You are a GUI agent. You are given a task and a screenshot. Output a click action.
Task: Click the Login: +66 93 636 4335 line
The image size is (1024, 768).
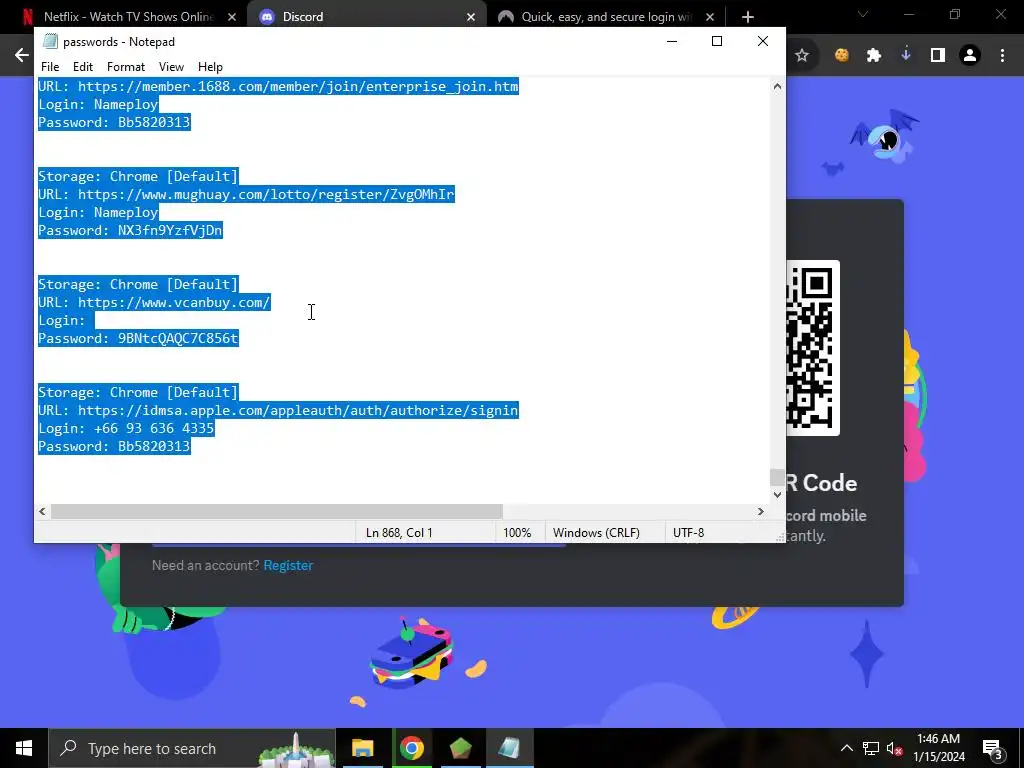(126, 428)
